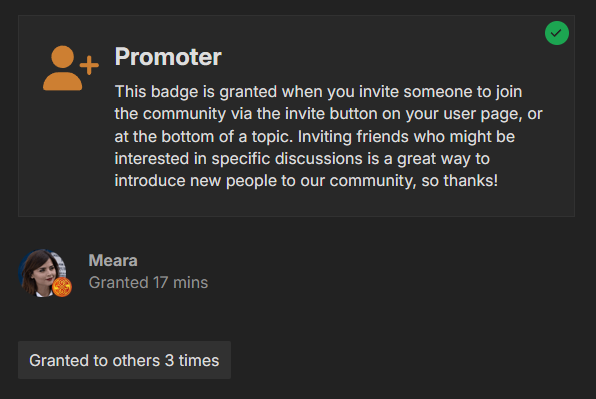Click the words 'Inviting friends who might be'
The width and height of the screenshot is (596, 399).
(406, 137)
